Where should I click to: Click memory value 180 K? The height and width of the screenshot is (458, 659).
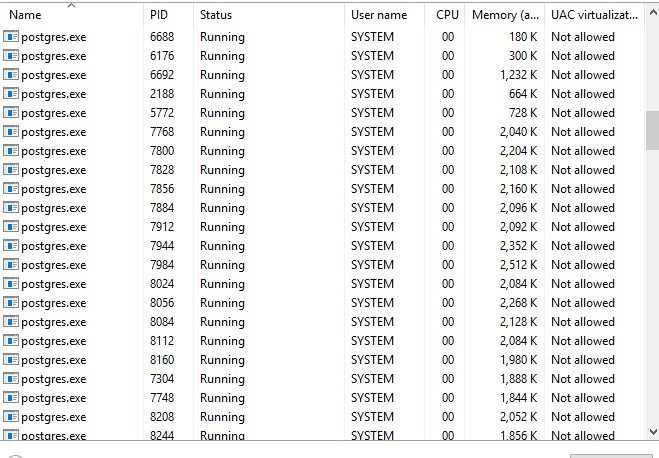coord(523,37)
